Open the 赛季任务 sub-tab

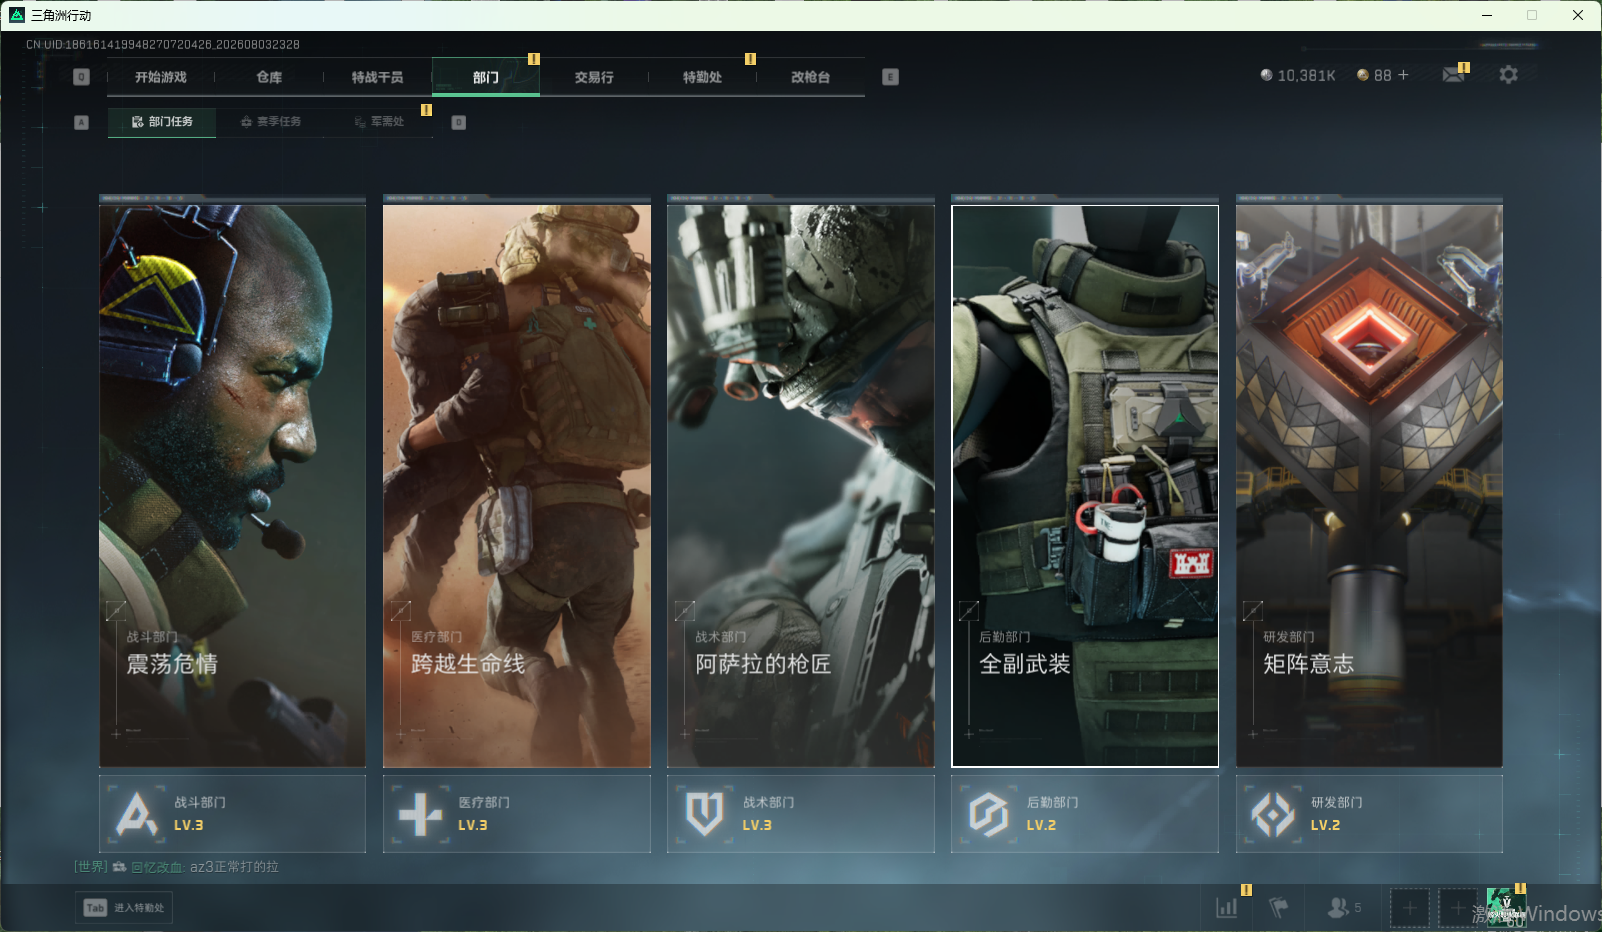coord(270,122)
